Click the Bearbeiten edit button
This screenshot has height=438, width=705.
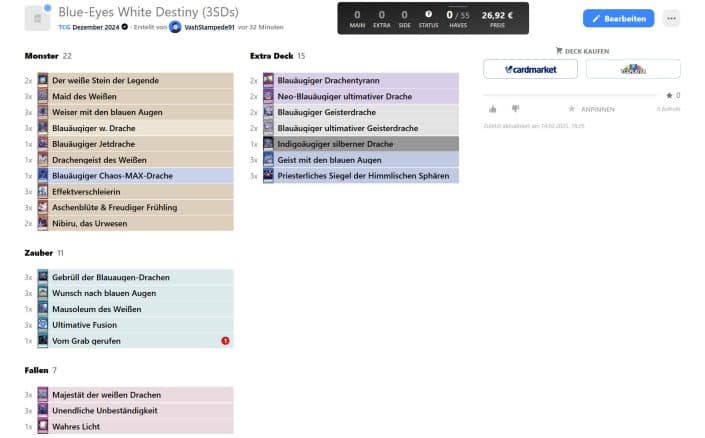(x=618, y=18)
